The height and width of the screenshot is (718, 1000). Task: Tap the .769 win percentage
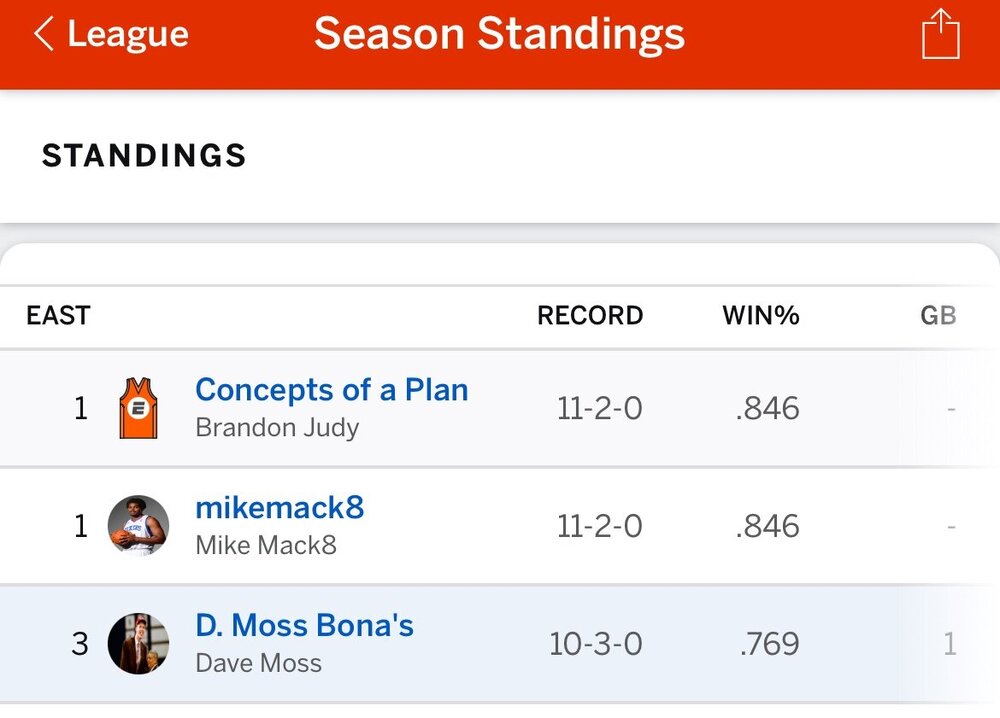tap(769, 644)
